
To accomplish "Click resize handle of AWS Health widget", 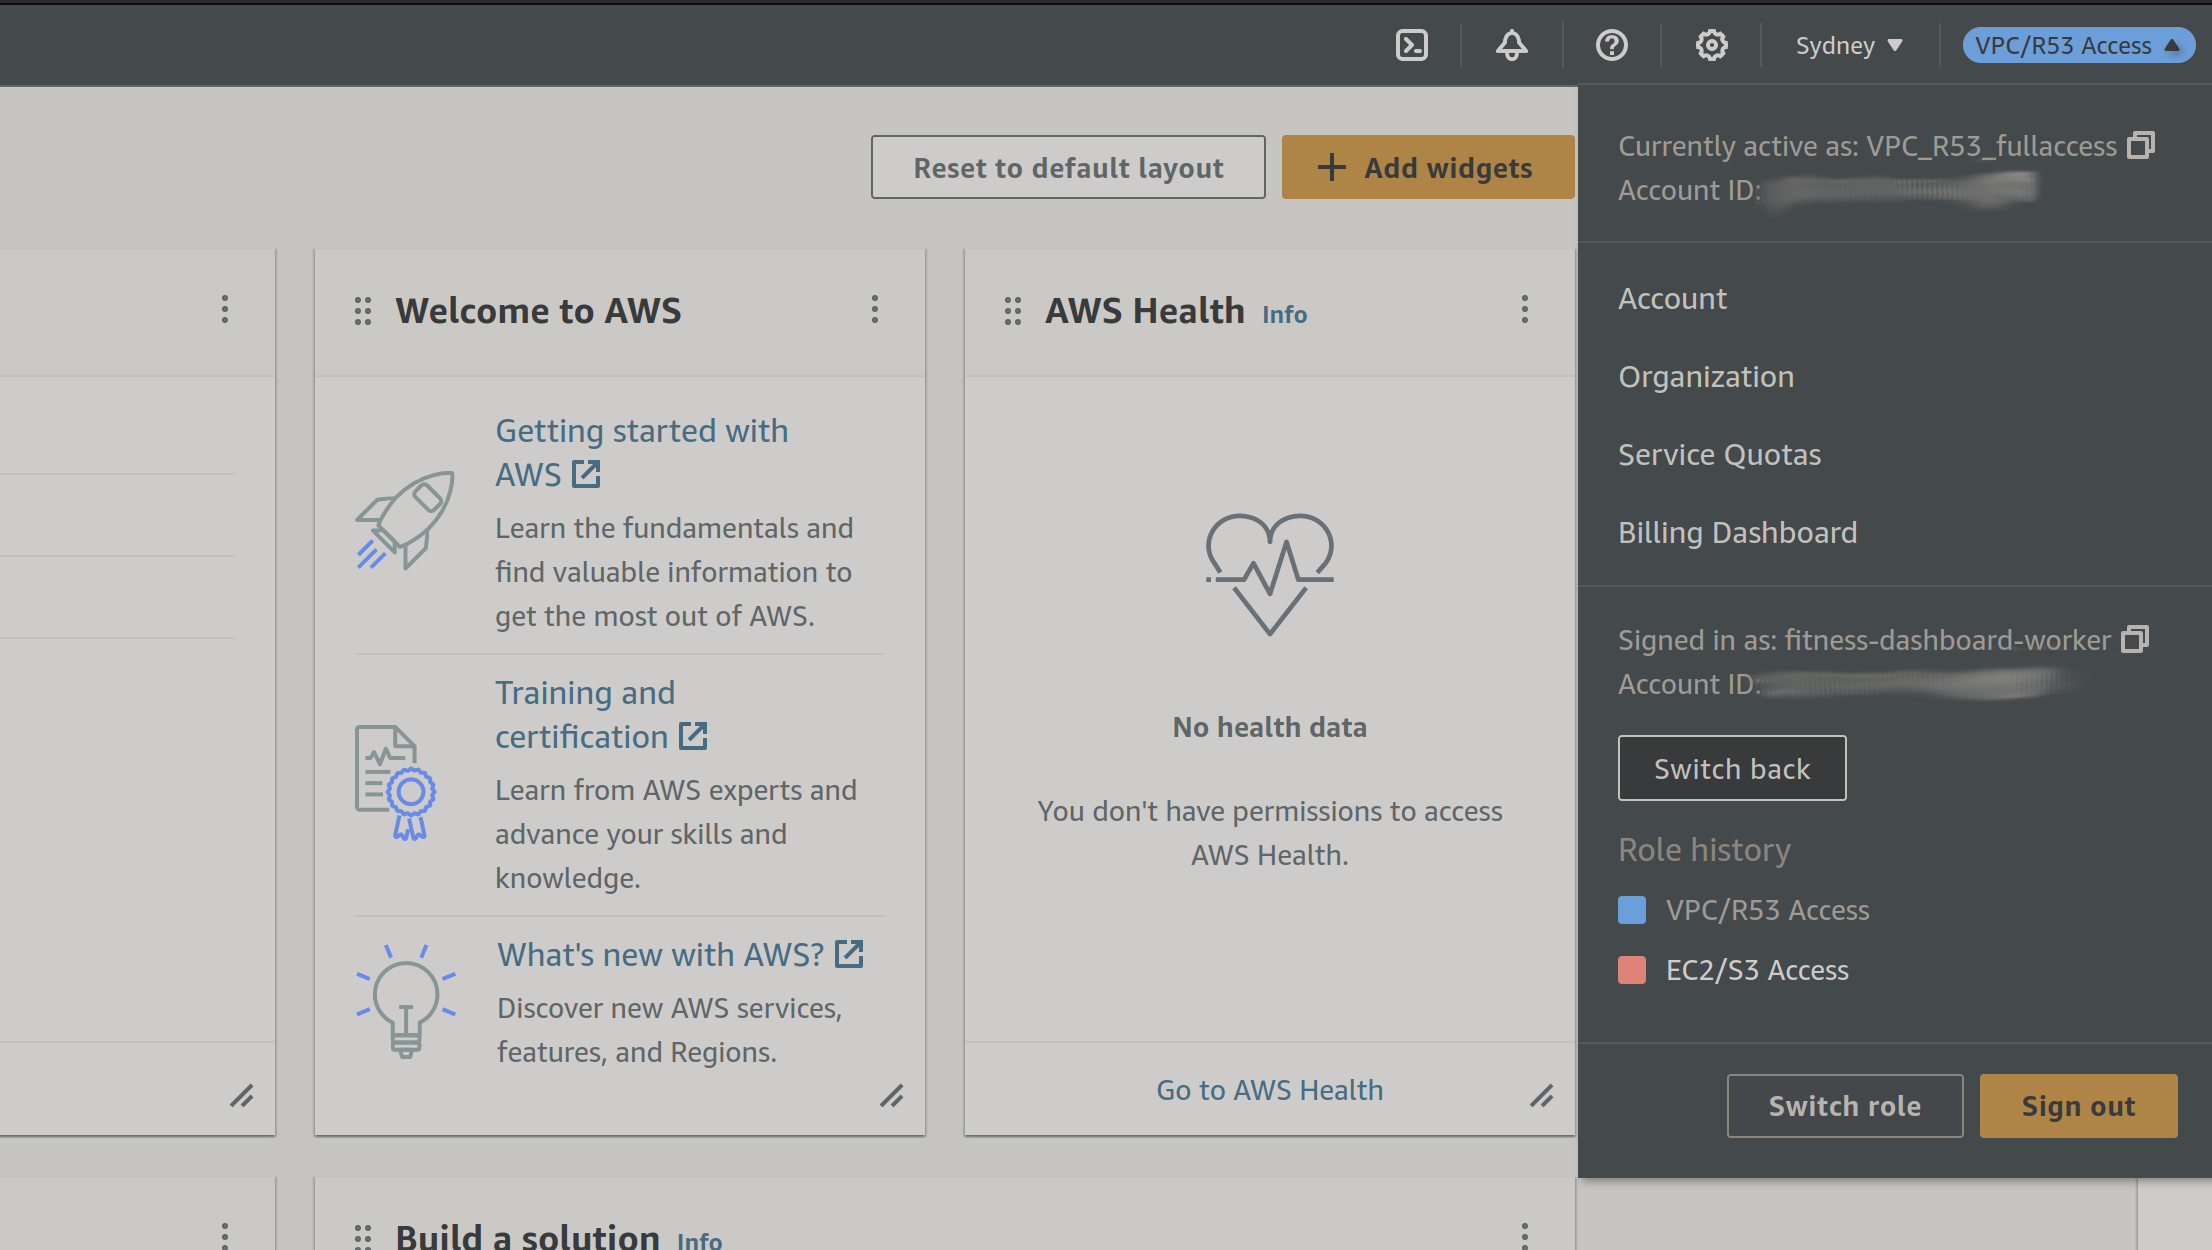I will (1541, 1097).
